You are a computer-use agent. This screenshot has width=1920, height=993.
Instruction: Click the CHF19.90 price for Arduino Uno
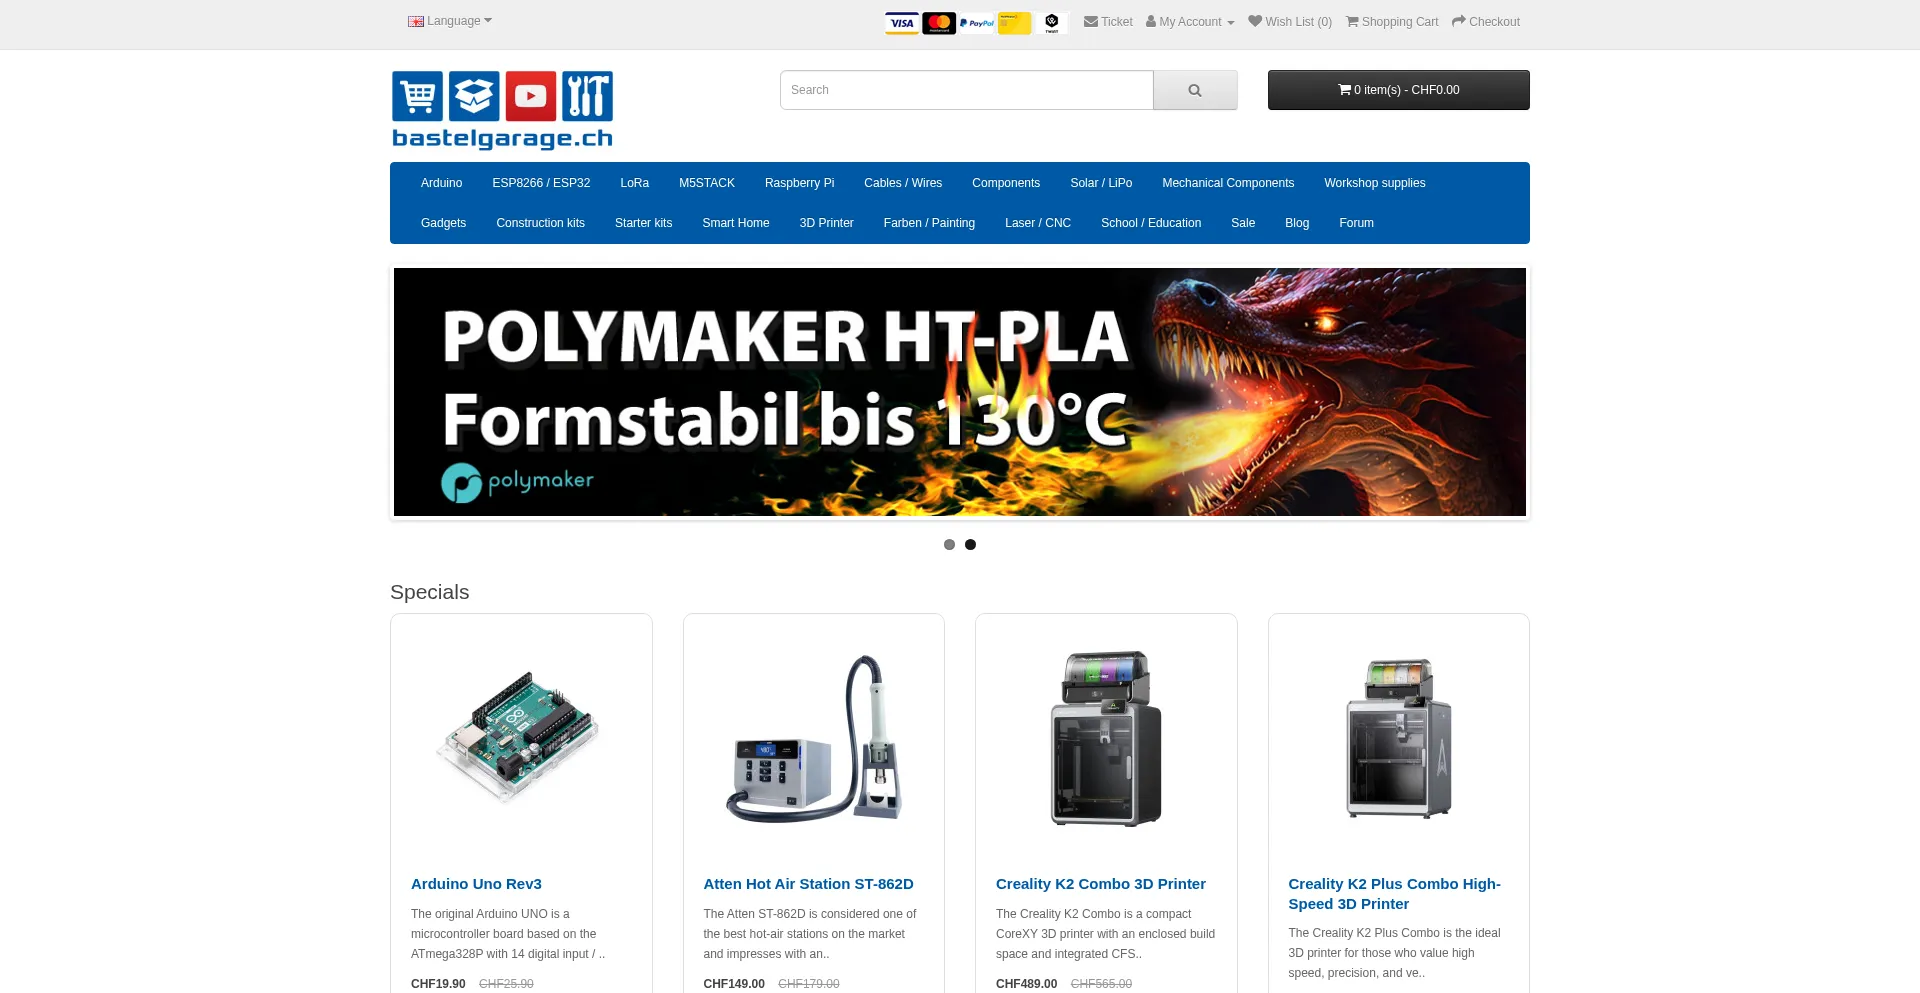(x=438, y=984)
